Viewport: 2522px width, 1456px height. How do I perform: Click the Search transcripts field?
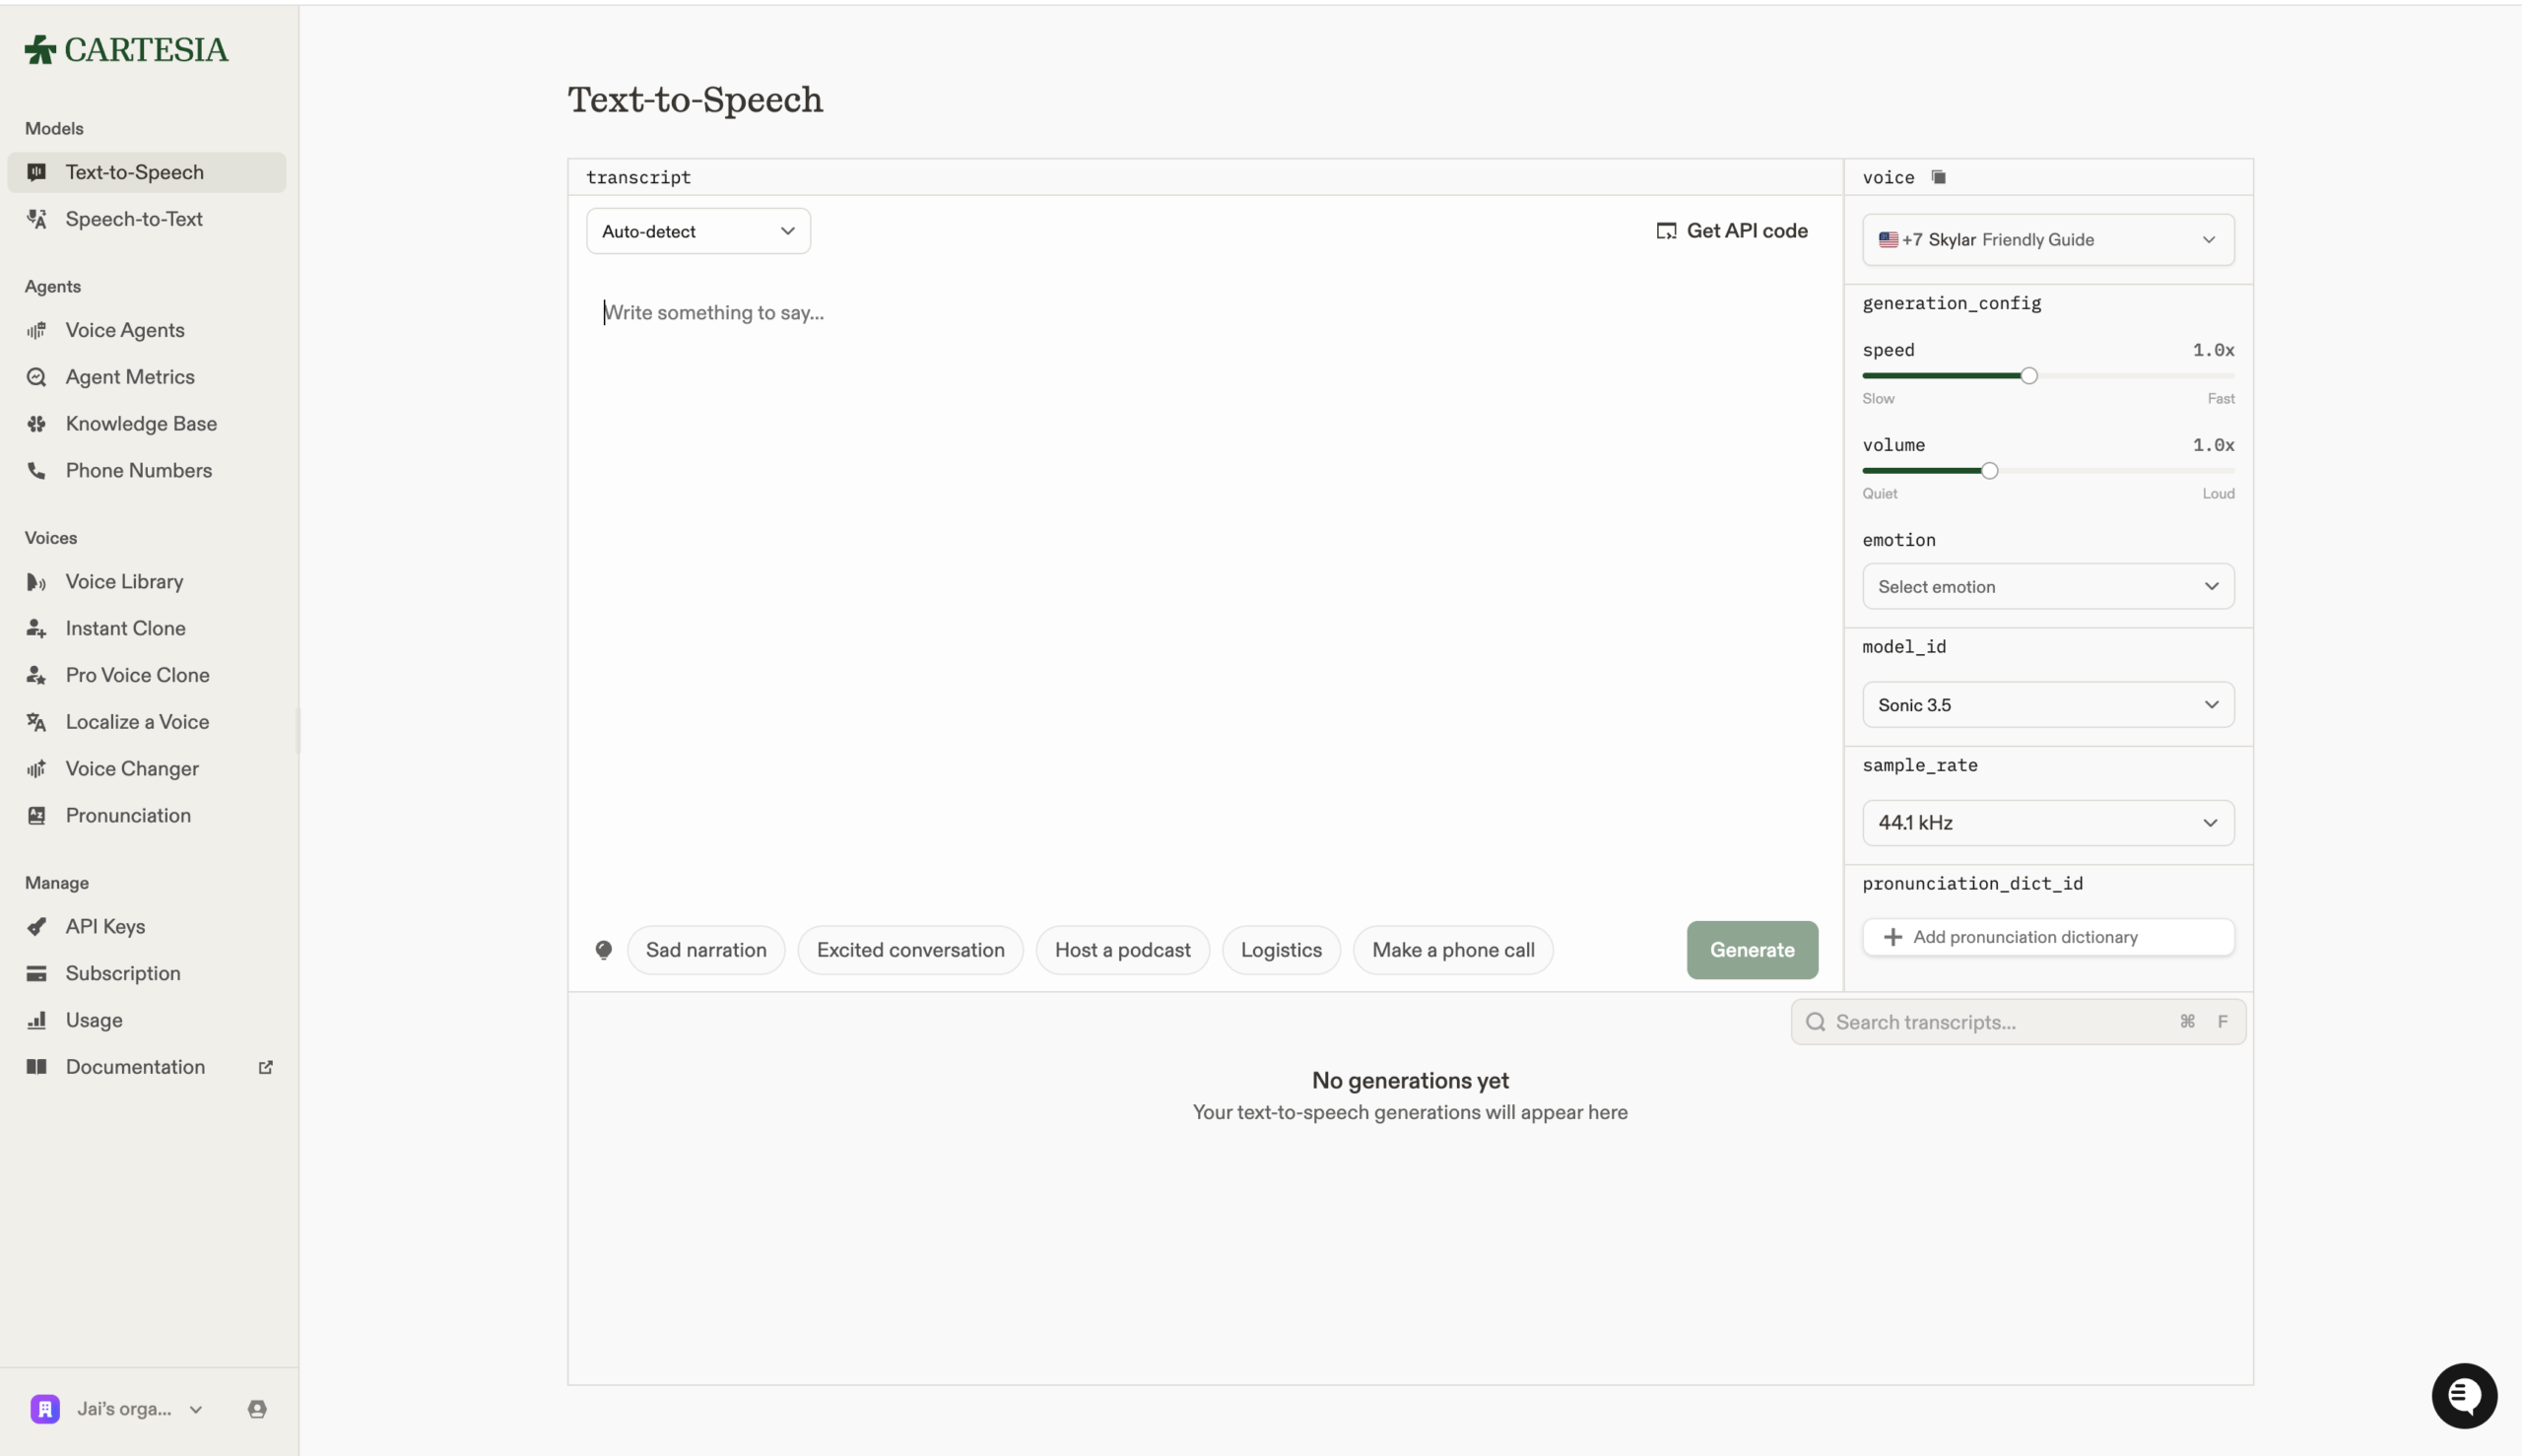tap(2018, 1022)
